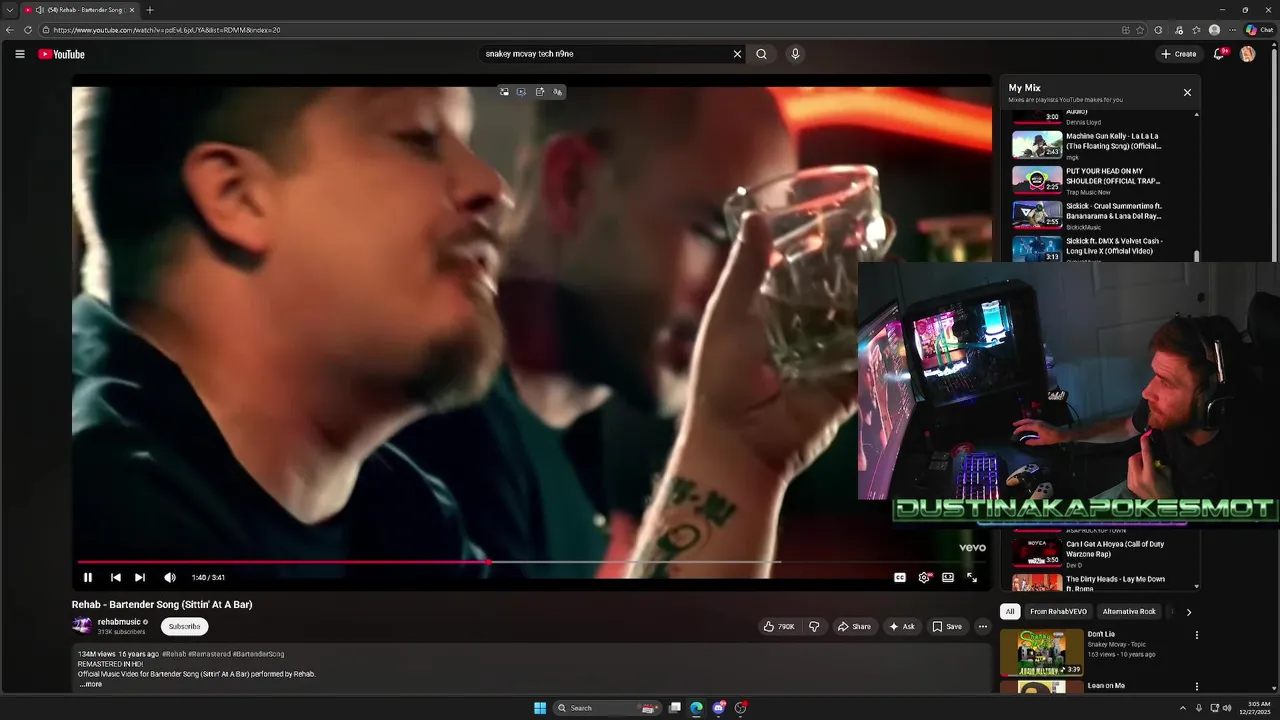Open Don't Lie video thumbnail
Screen dimensions: 1280x720
tap(1041, 652)
